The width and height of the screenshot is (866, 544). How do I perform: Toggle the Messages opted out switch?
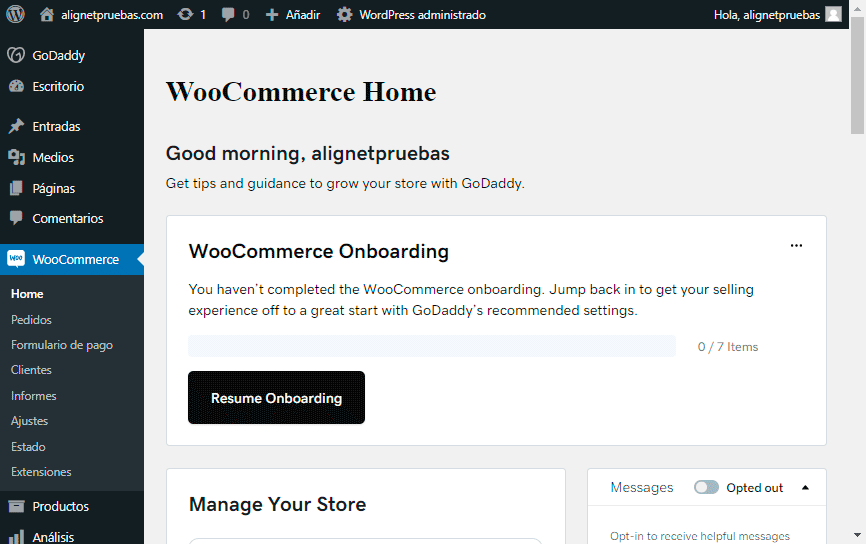tap(706, 488)
